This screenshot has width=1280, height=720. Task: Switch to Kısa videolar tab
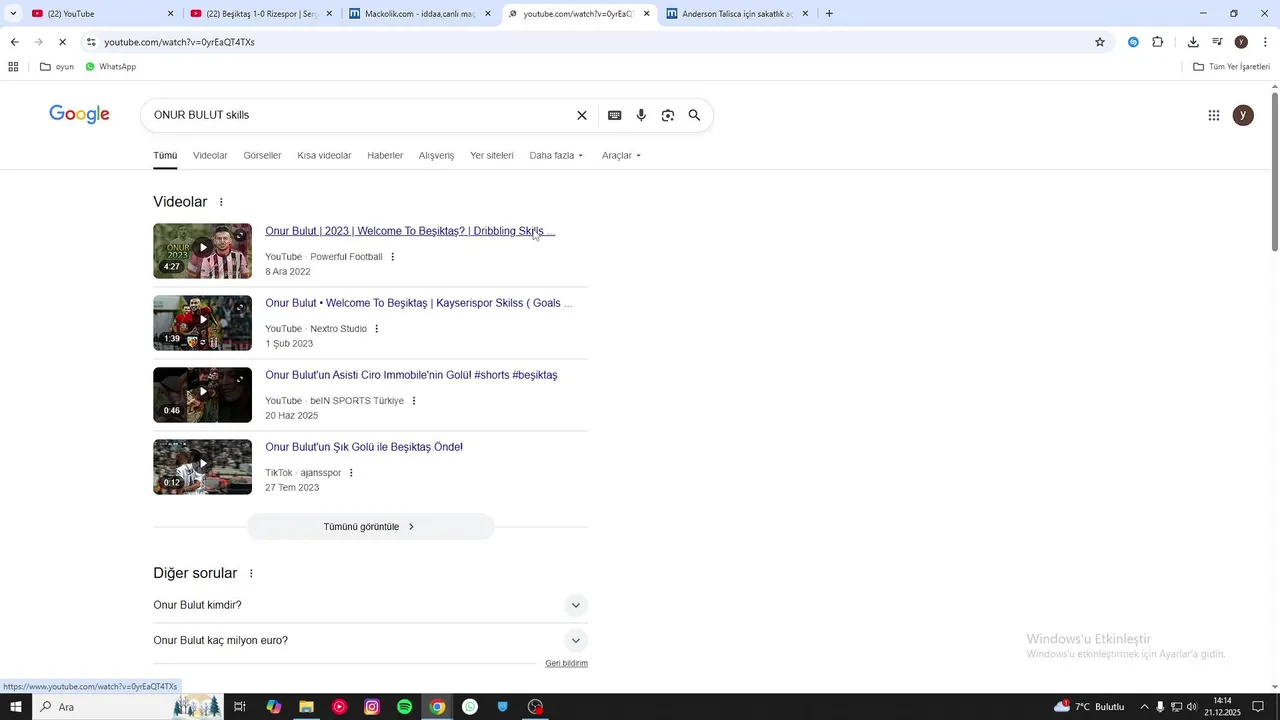[324, 156]
